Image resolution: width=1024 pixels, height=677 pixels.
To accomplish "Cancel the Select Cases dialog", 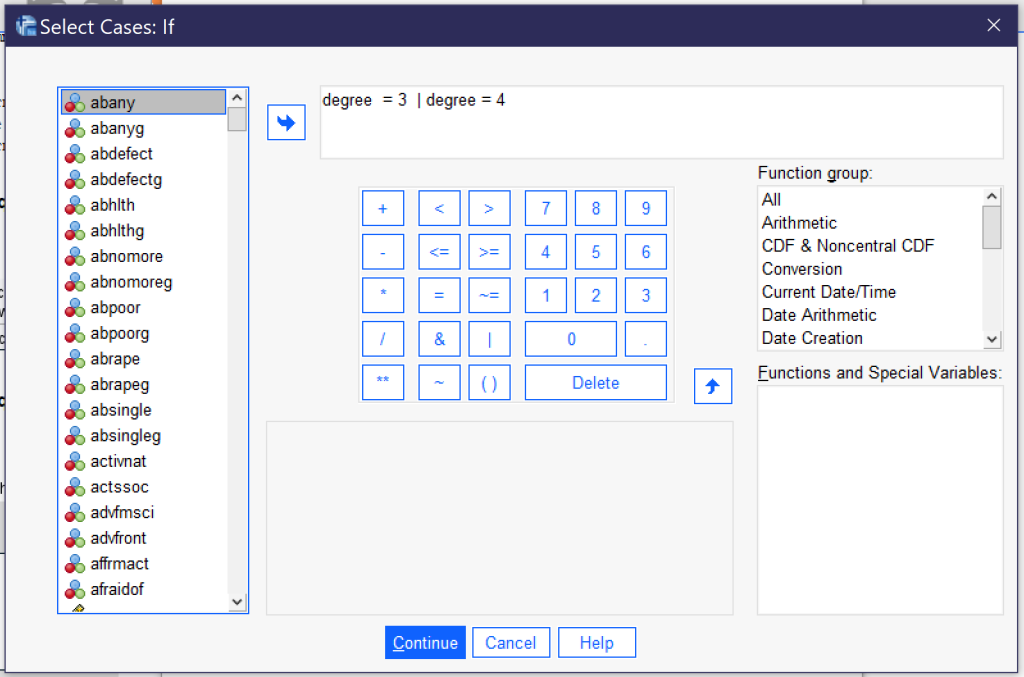I will pos(510,642).
